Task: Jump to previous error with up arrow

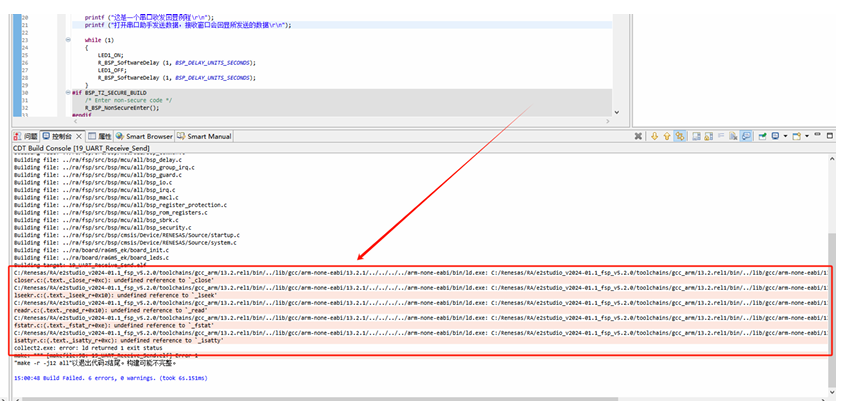Action: (667, 136)
